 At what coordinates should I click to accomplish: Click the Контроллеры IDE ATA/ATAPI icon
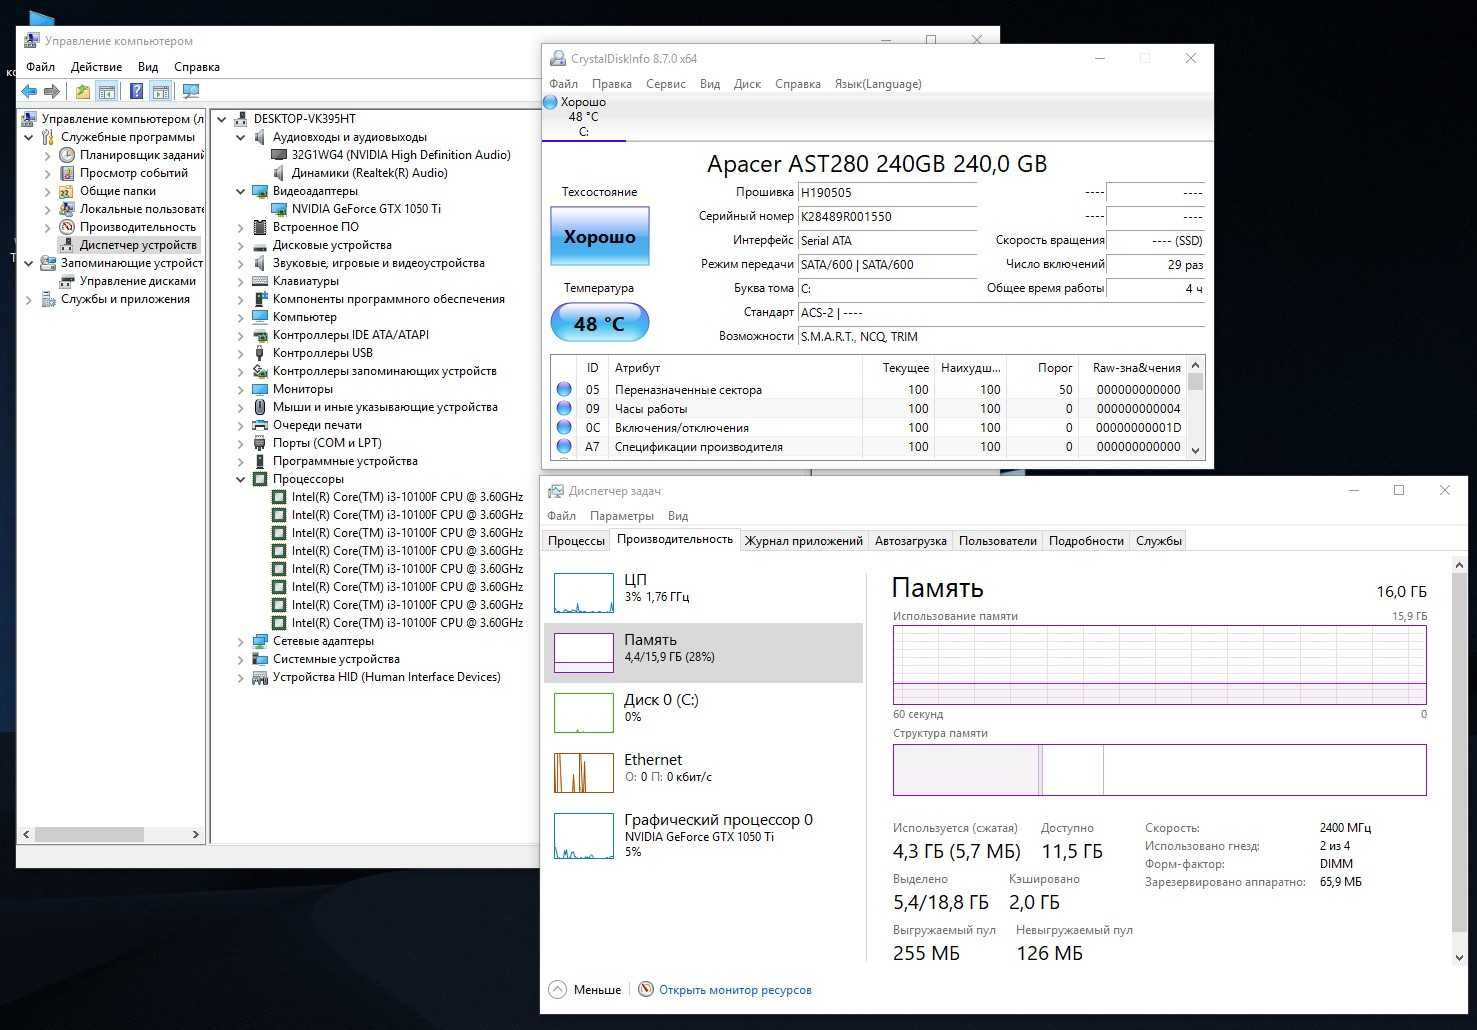tap(260, 335)
